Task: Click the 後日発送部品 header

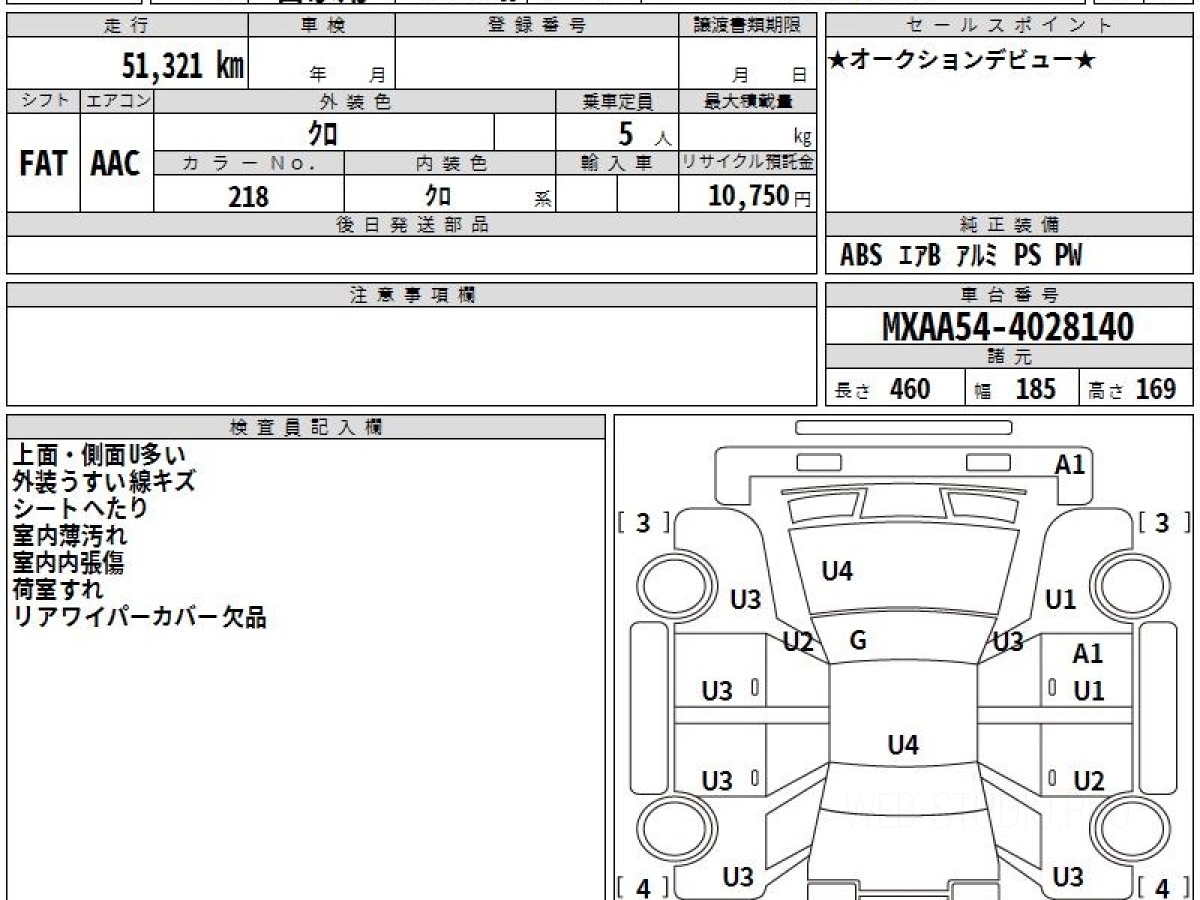Action: point(411,225)
